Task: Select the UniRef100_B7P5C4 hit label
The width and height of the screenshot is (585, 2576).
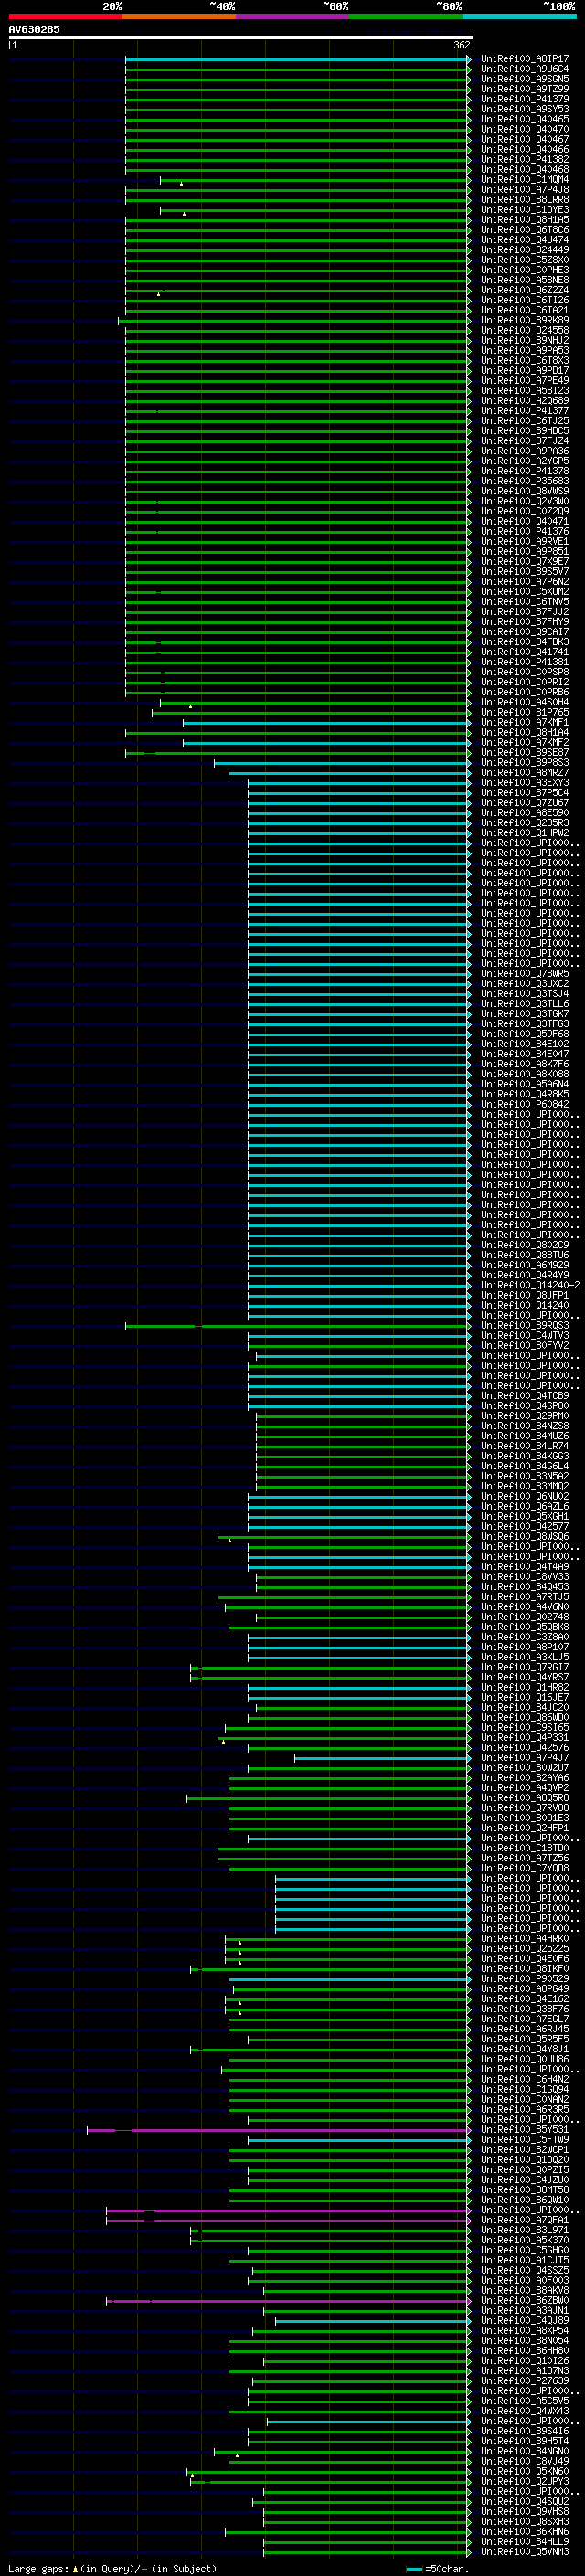Action: pyautogui.click(x=525, y=793)
